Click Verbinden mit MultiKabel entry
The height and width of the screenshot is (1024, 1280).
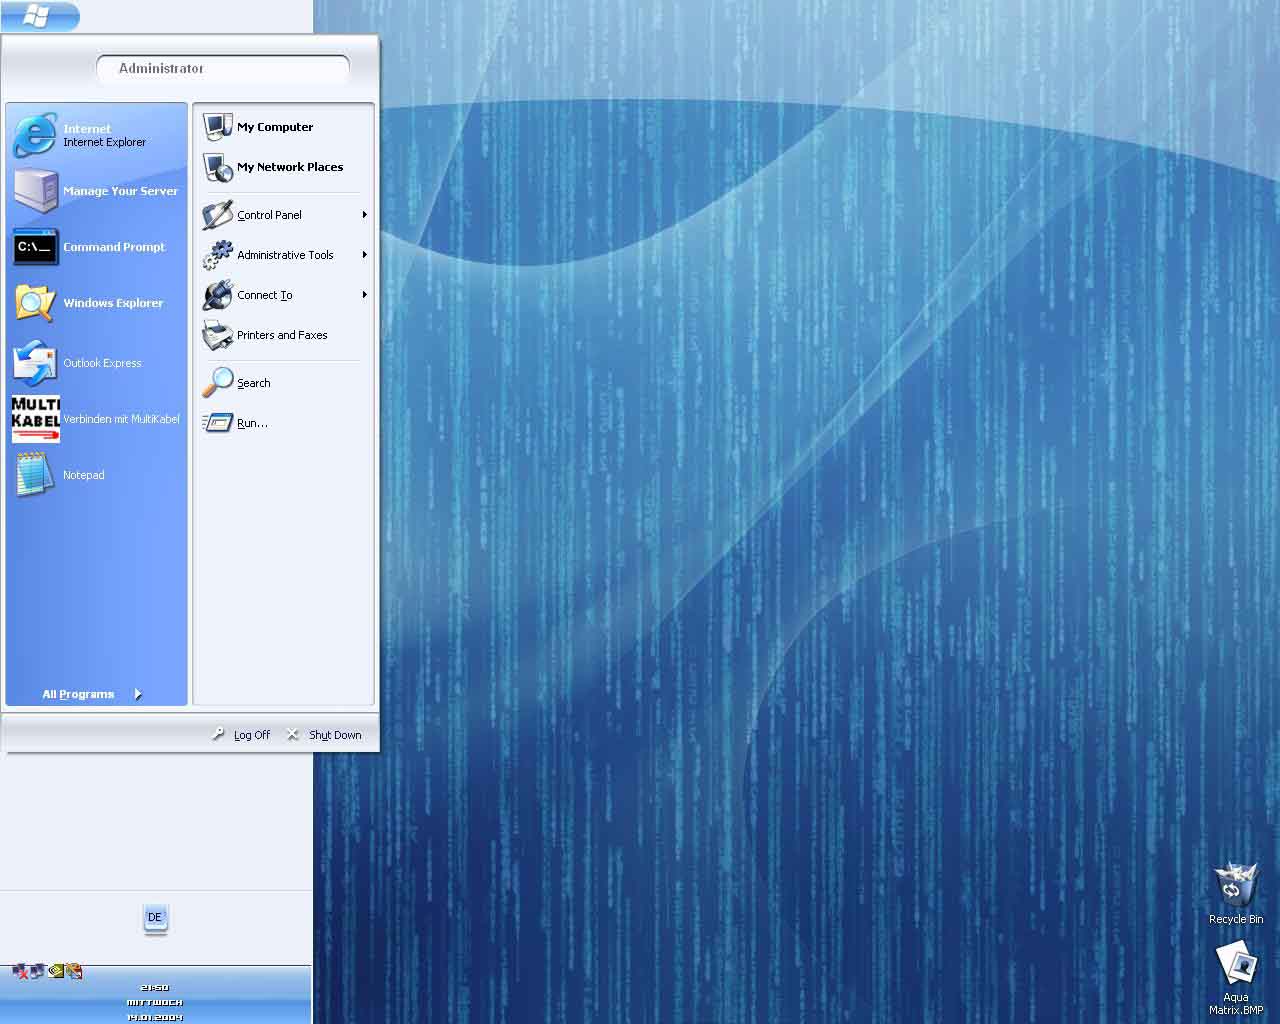97,419
